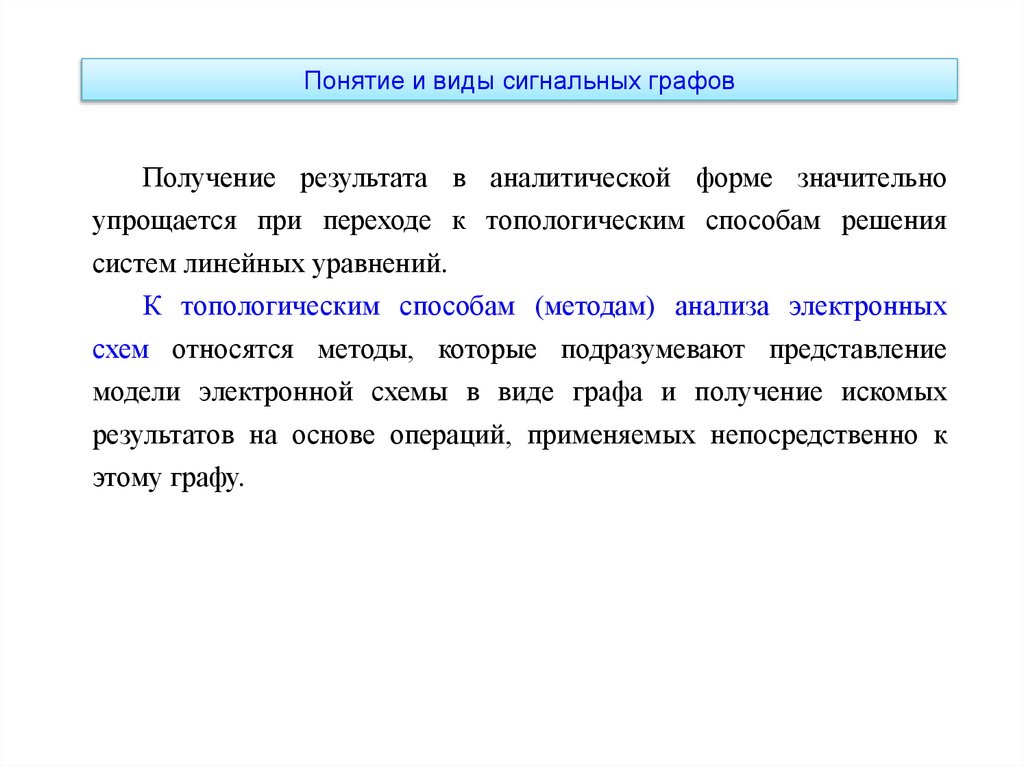Viewport: 1024px width, 767px height.
Task: Click the final line 'этому графу.'
Action: point(168,478)
